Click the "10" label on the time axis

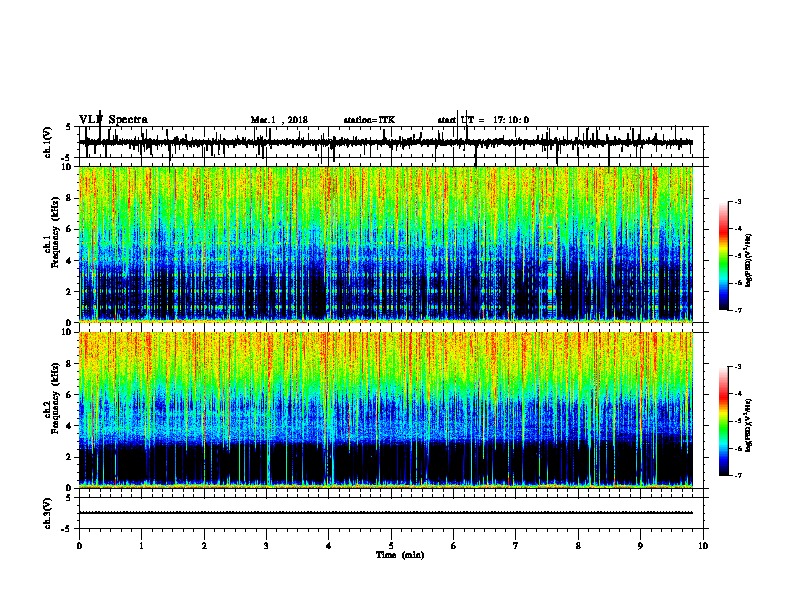click(703, 546)
